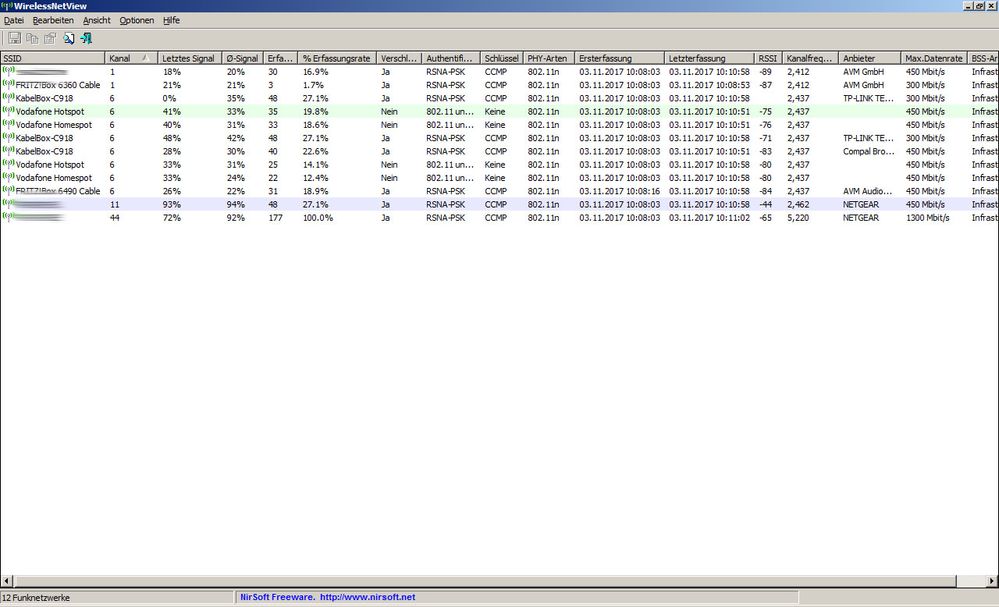Click the Copy toolbar icon
This screenshot has width=999, height=607.
(x=31, y=38)
